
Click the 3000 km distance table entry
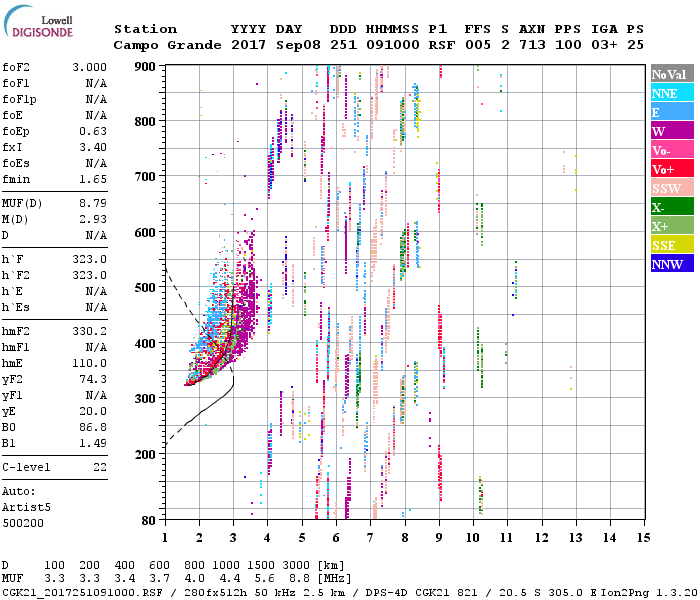[296, 566]
